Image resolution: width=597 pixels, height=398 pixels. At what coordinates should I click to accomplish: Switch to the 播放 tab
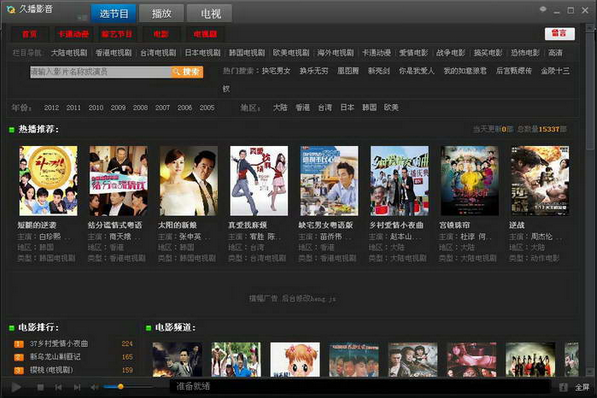pos(161,14)
